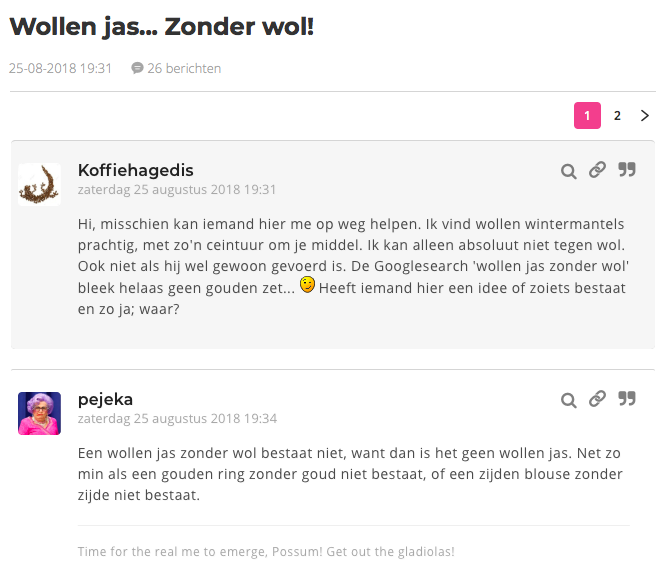
Task: Copy link icon on Koffiehagedis's post
Action: [x=597, y=170]
